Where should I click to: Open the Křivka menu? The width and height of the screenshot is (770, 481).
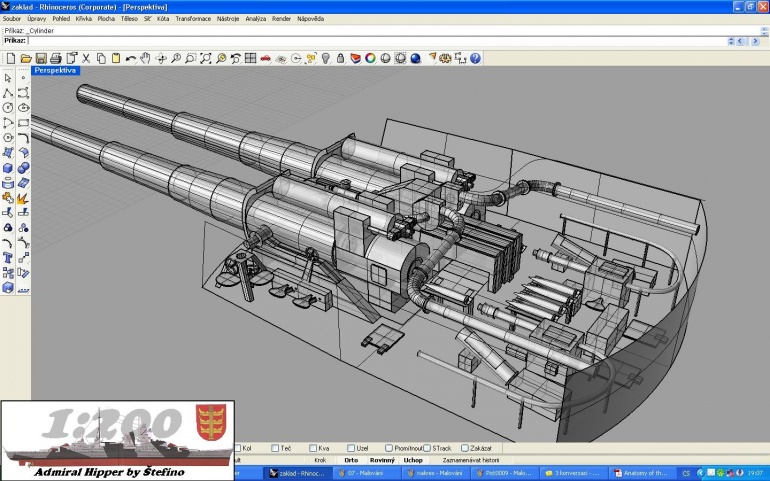coord(83,19)
